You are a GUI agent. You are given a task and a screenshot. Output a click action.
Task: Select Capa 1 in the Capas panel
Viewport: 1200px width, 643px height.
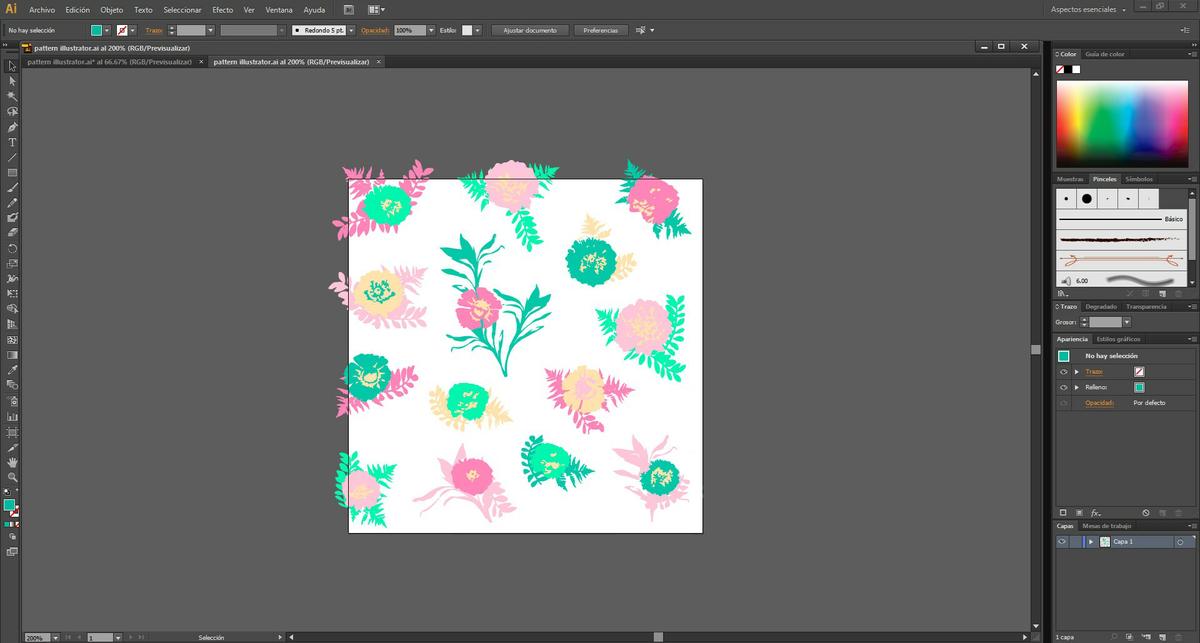[x=1125, y=541]
